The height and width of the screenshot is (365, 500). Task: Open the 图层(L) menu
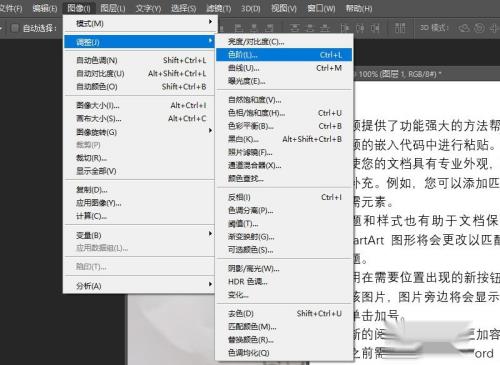[113, 8]
